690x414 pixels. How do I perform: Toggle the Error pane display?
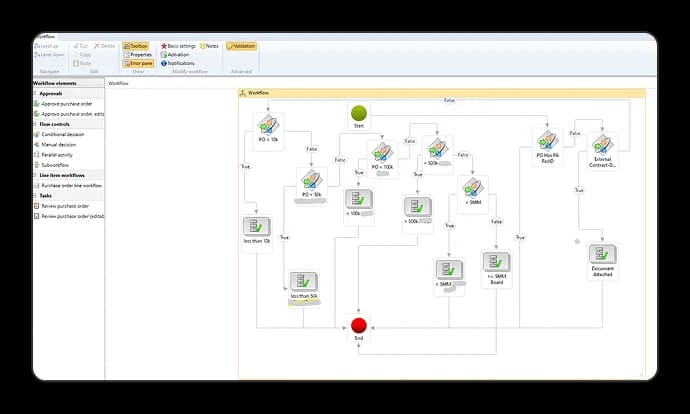[138, 63]
